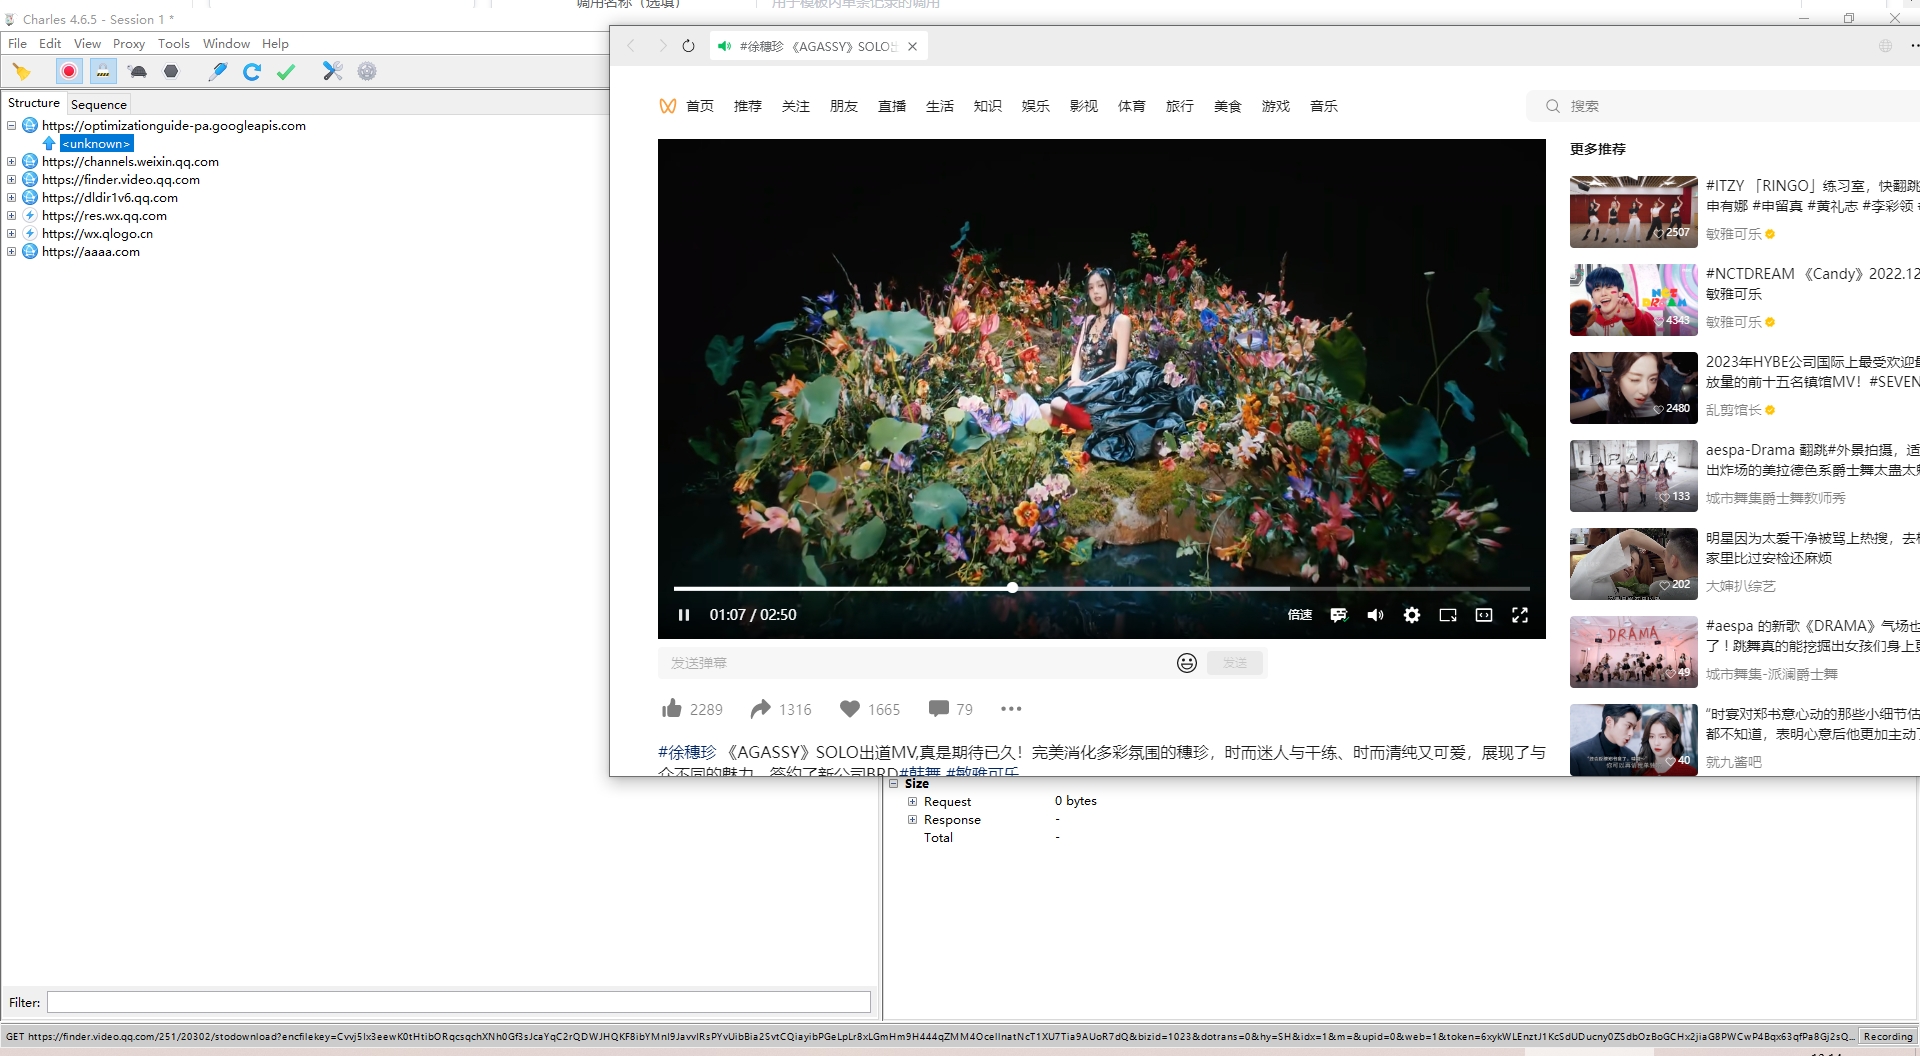Click the video progress bar handle
Image resolution: width=1920 pixels, height=1056 pixels.
point(1013,588)
